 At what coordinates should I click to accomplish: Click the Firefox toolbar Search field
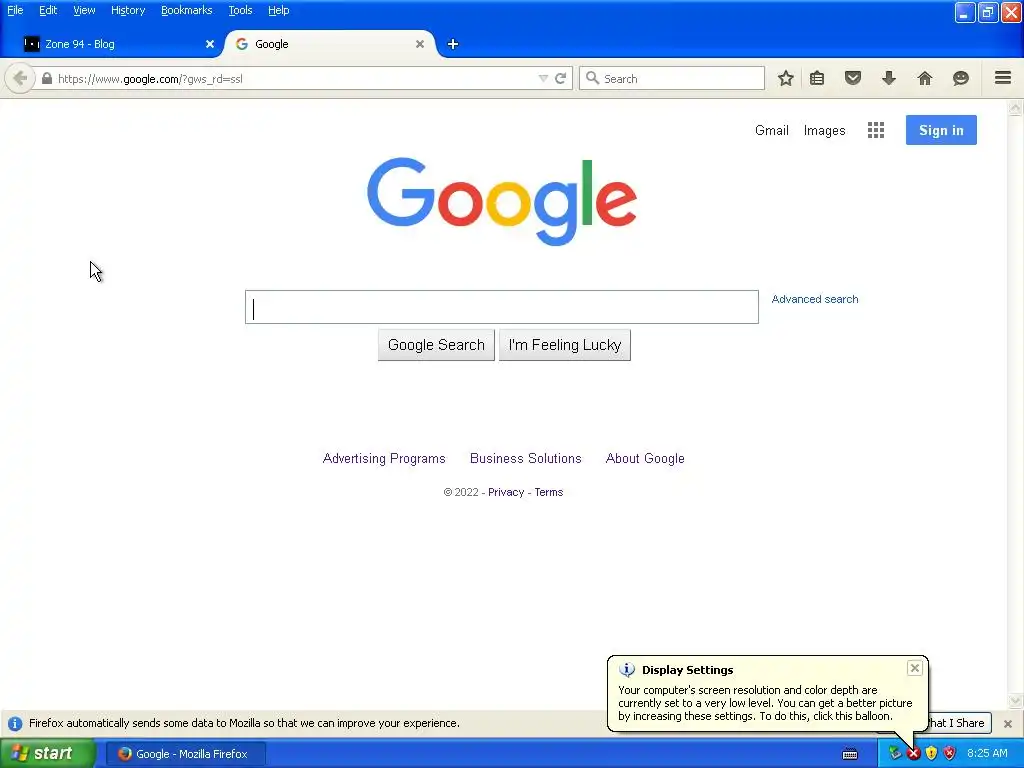[672, 78]
